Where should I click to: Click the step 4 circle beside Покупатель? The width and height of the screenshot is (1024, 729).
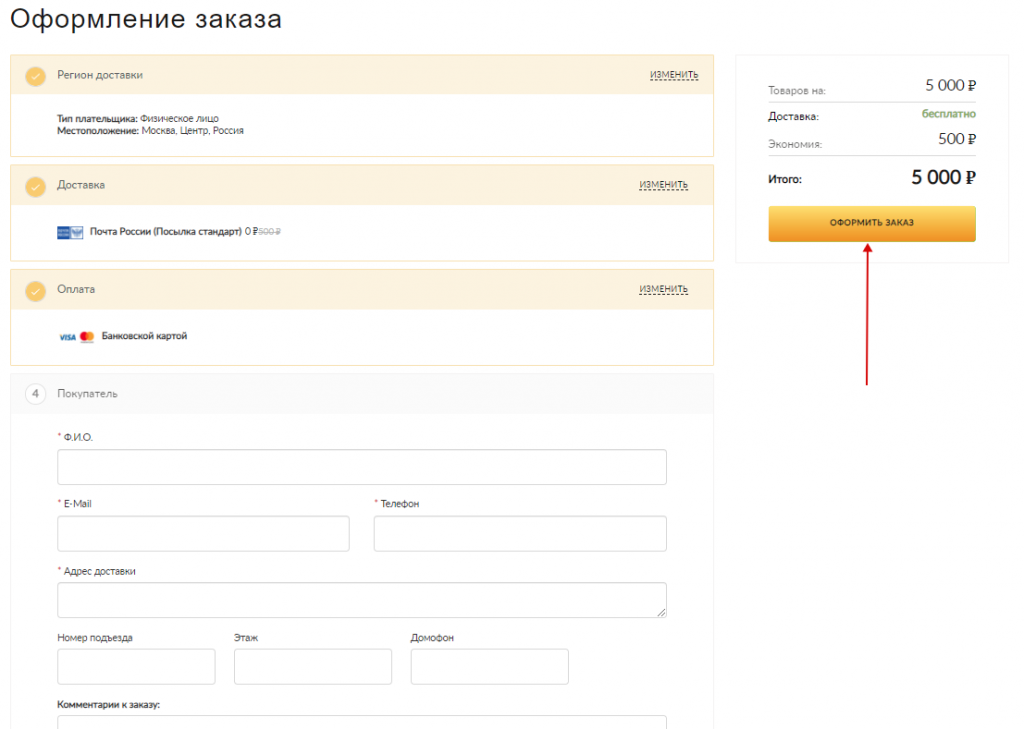[x=36, y=394]
